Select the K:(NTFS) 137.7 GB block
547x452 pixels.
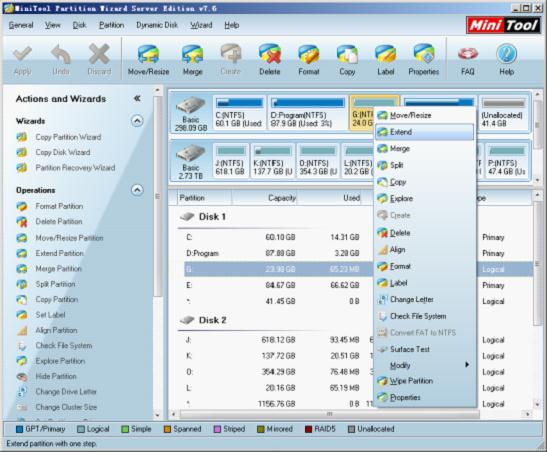coord(273,161)
